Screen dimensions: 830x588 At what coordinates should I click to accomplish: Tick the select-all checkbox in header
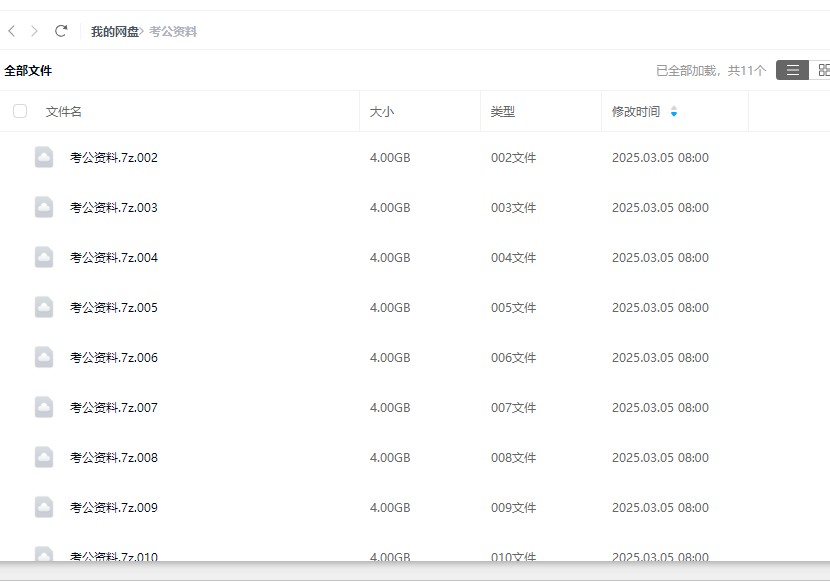click(20, 111)
